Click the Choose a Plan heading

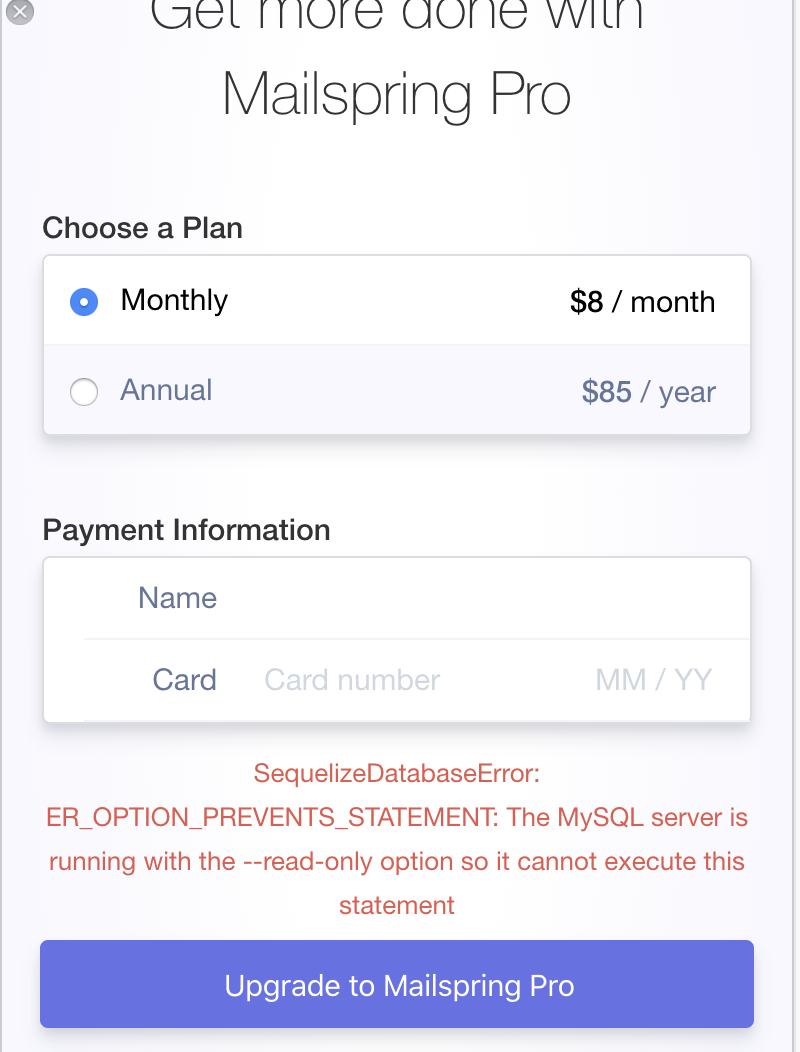[x=142, y=228]
